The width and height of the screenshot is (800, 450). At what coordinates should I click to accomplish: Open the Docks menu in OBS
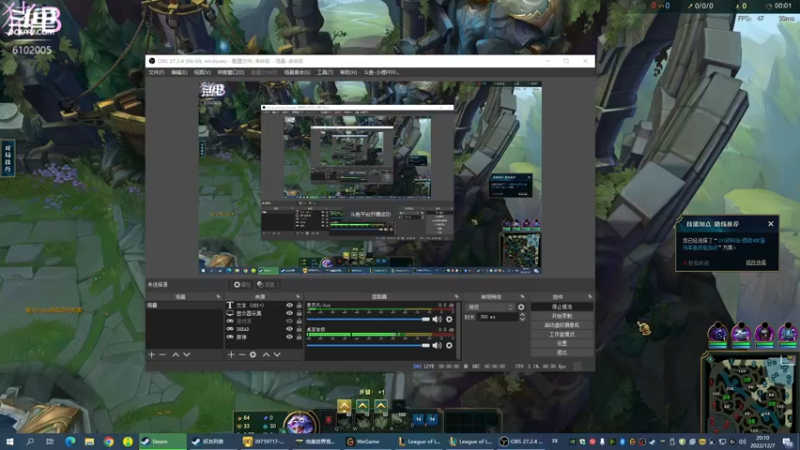coord(231,72)
